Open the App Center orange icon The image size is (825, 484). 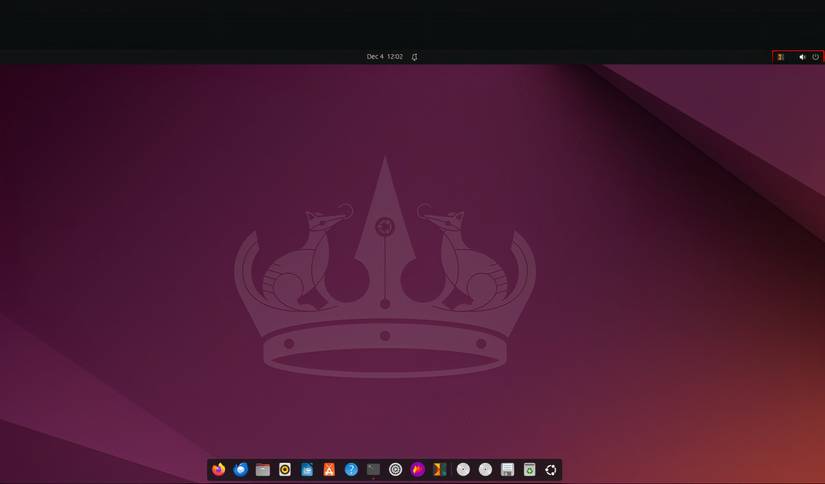pyautogui.click(x=329, y=469)
